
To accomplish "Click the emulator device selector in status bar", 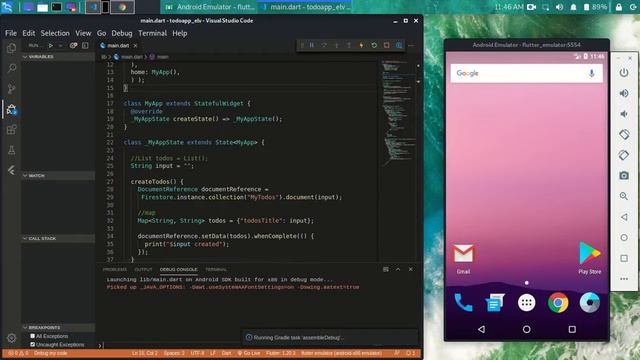I will coord(341,353).
